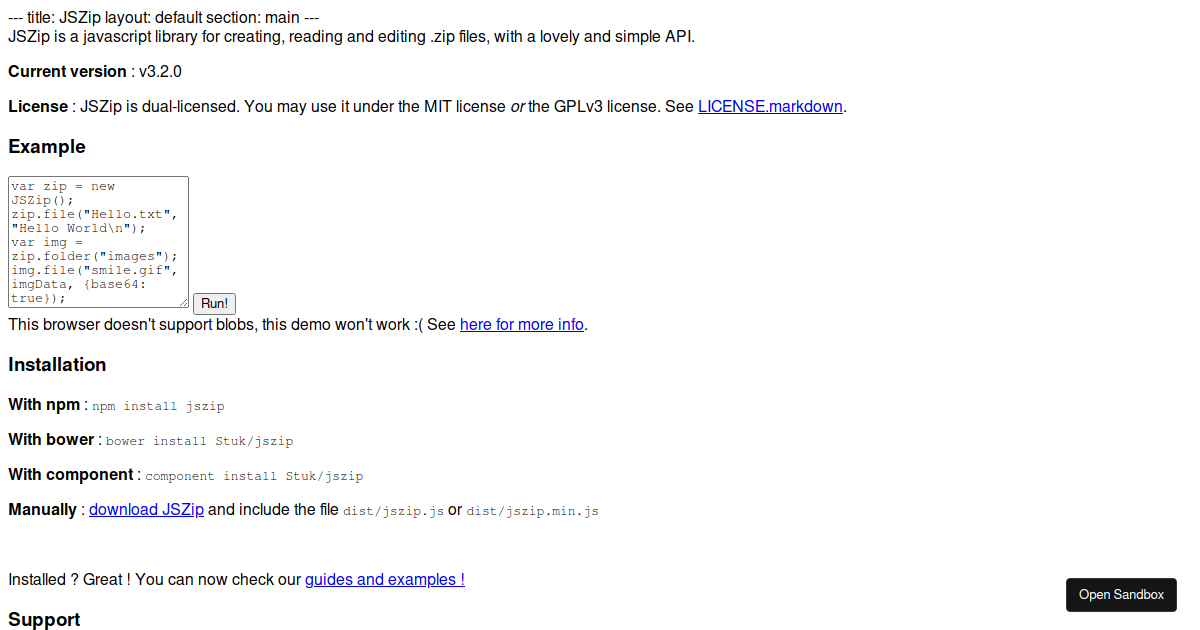Click the Run! button to execute the code
The width and height of the screenshot is (1200, 630).
point(213,303)
